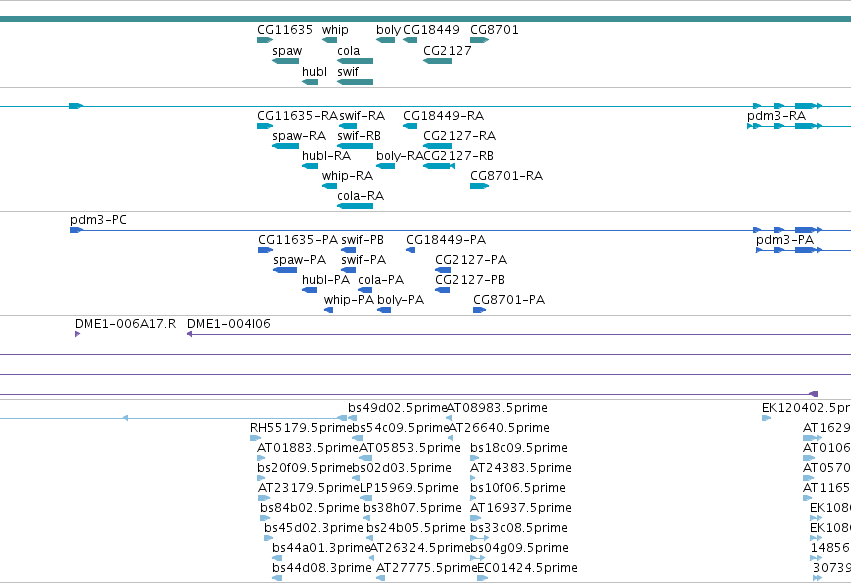Click the boly-RA transcript label
The height and width of the screenshot is (583, 851).
[399, 156]
